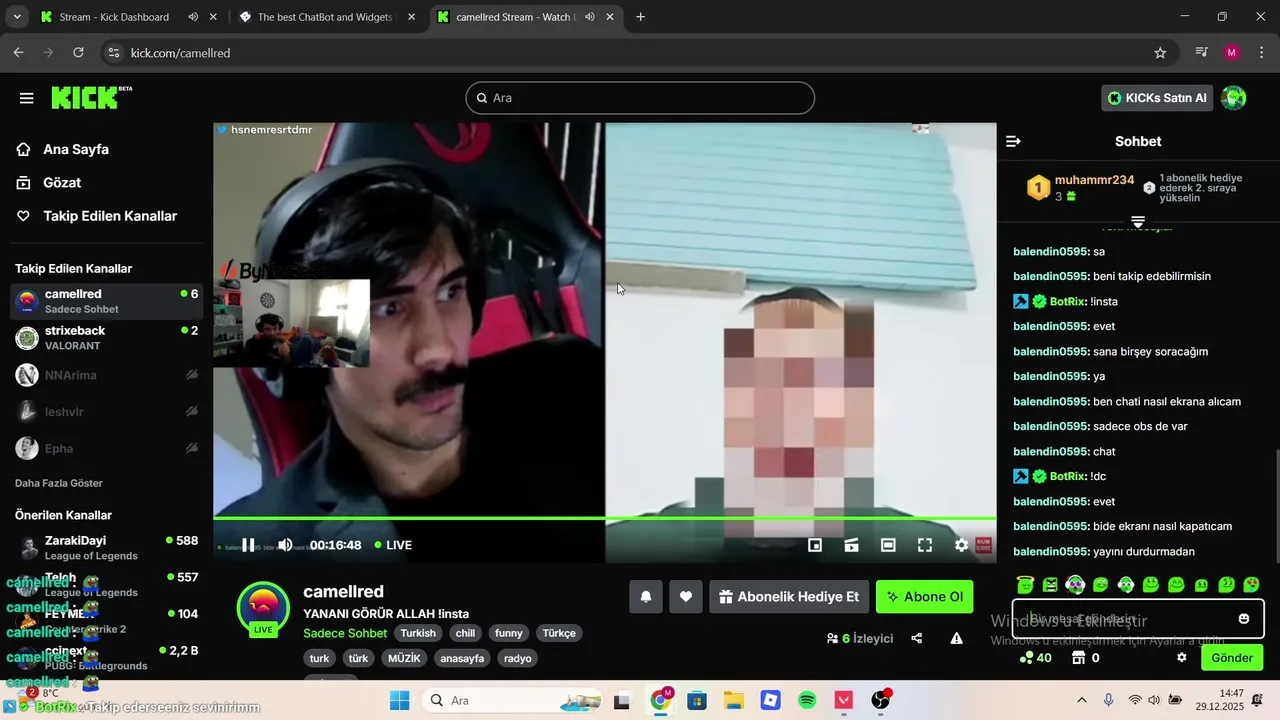Select the chill tag
Image resolution: width=1280 pixels, height=720 pixels.
click(x=465, y=633)
